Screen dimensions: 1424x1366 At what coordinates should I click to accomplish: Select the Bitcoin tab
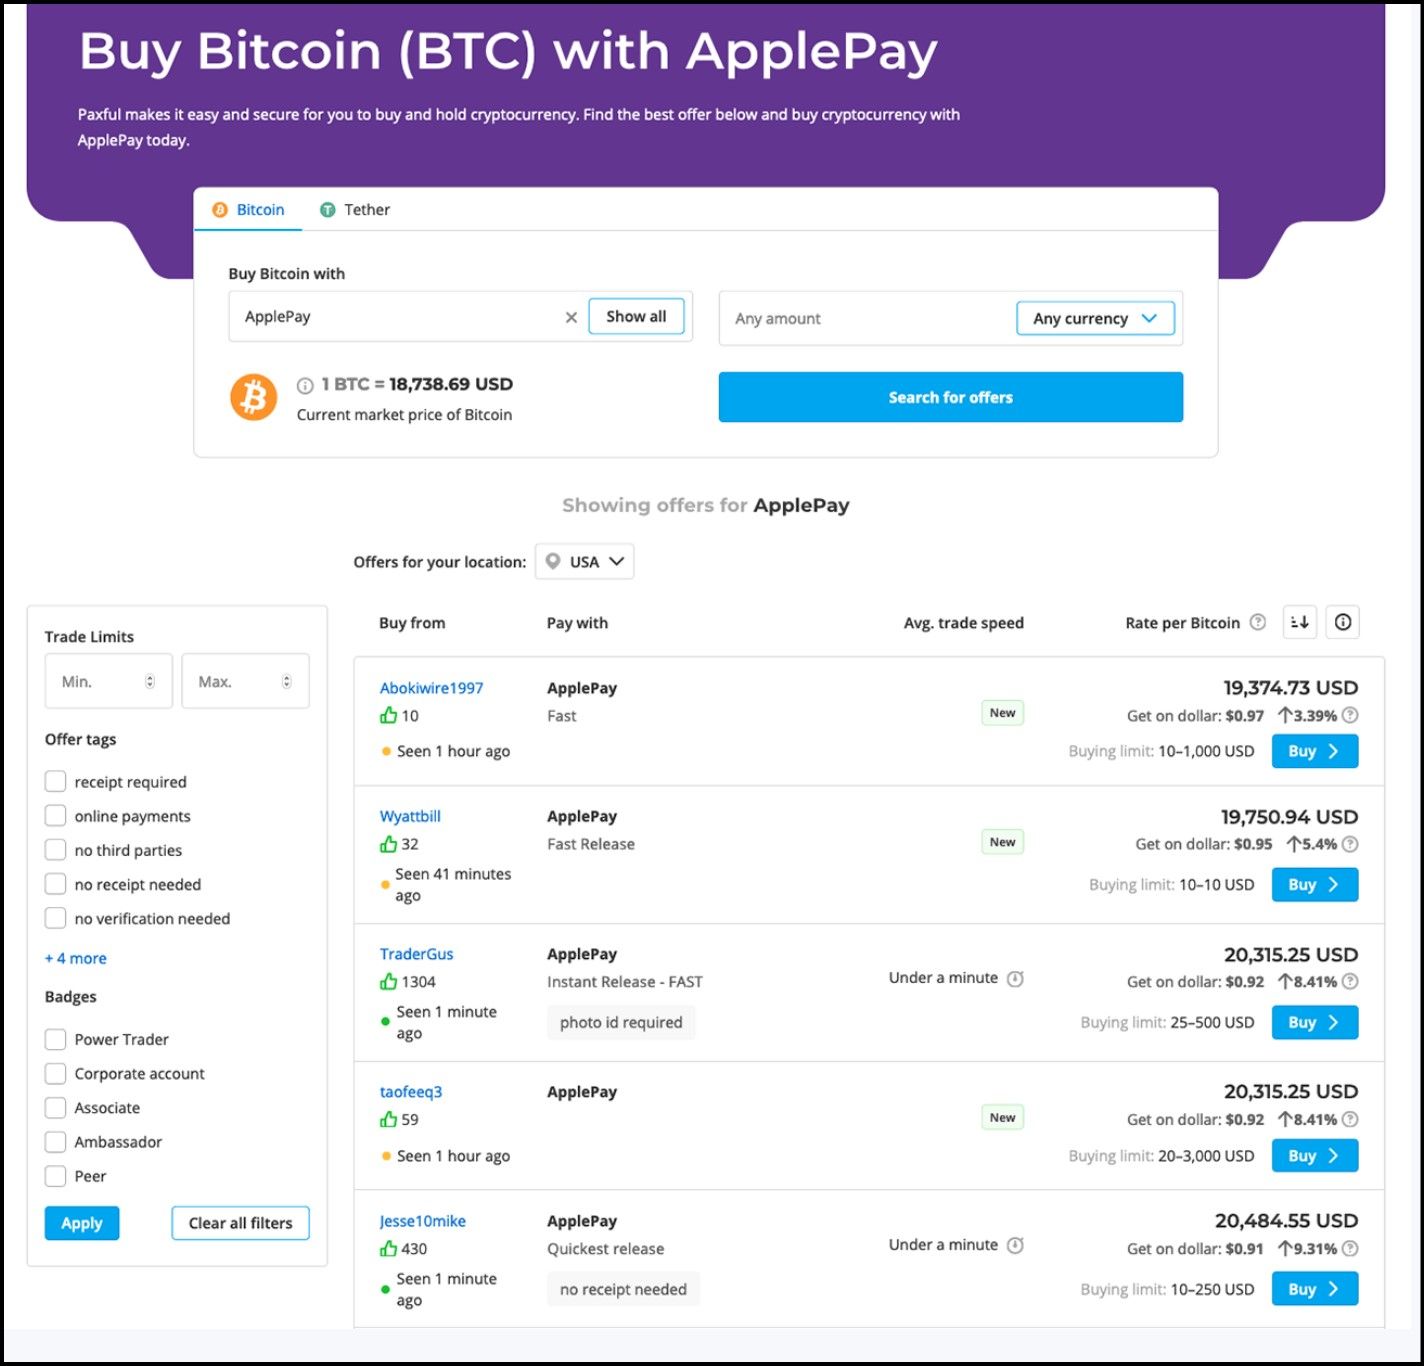pyautogui.click(x=249, y=210)
